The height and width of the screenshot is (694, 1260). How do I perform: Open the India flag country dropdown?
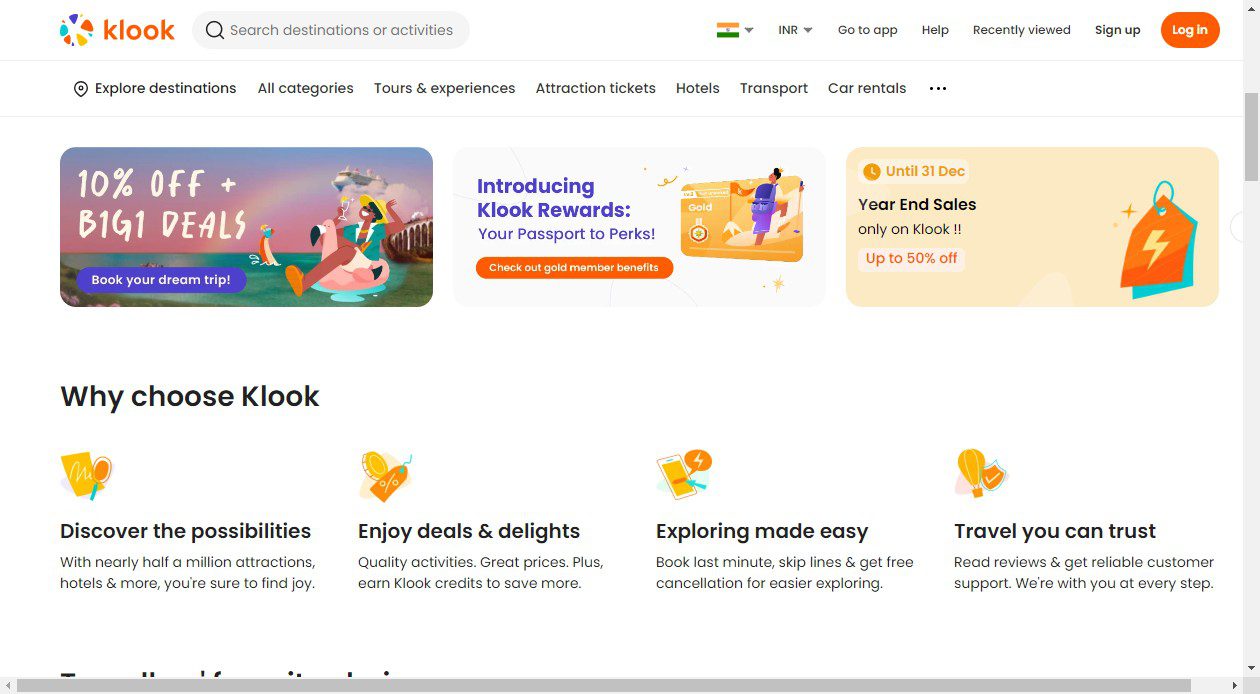[x=735, y=30]
